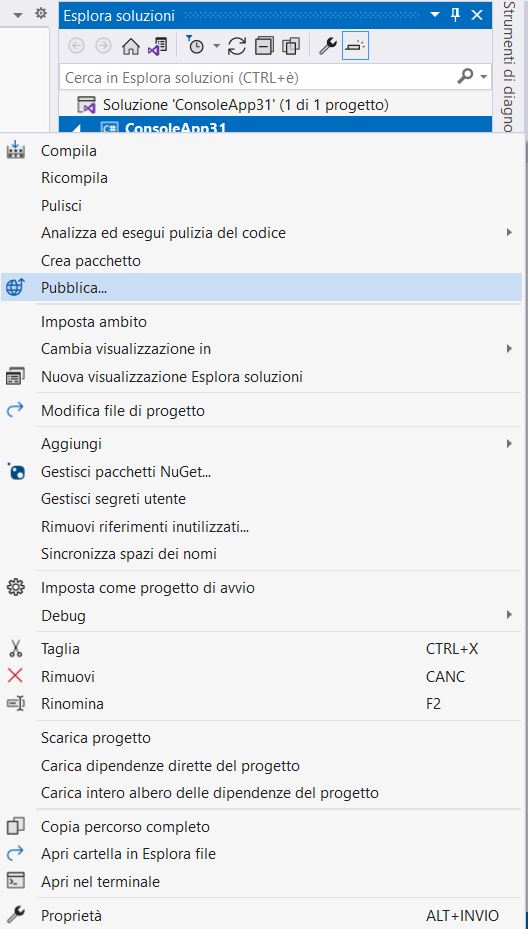The height and width of the screenshot is (929, 528).
Task: Click Apri nel terminale menu item
Action: pos(262,882)
